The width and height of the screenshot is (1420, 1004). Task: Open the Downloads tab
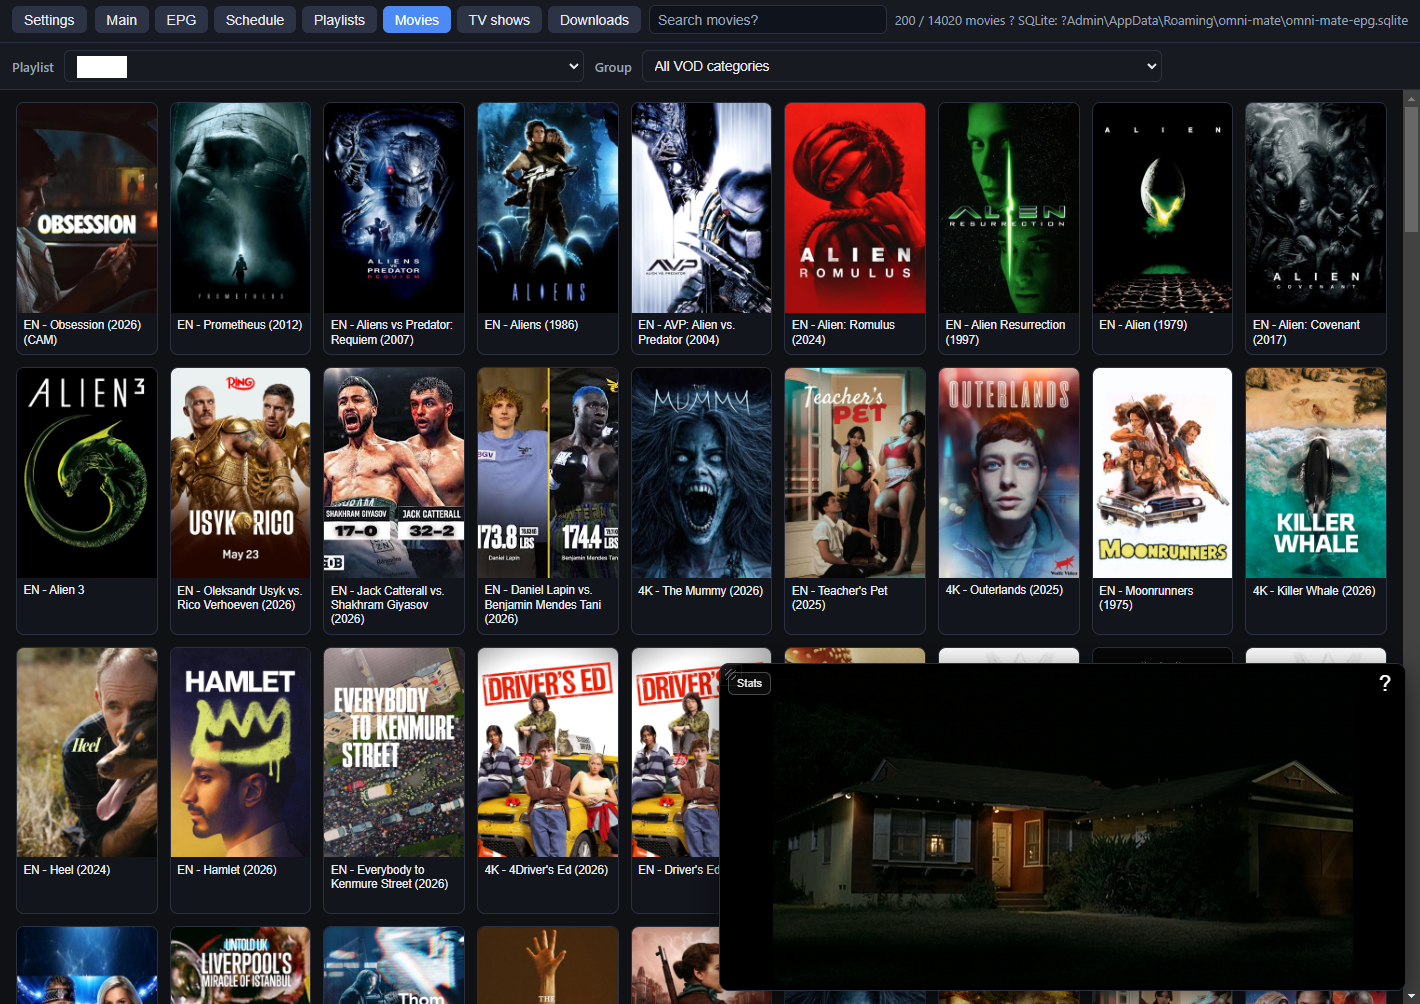594,20
